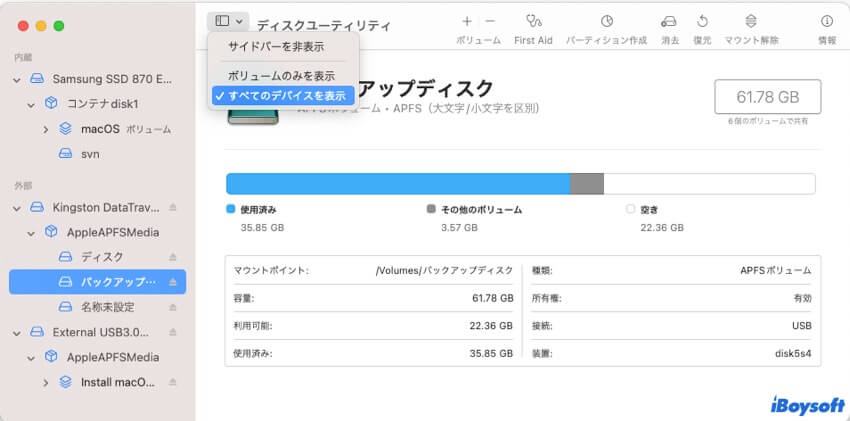Select Kingston's AppleAPFSMedia cube icon
The width and height of the screenshot is (850, 421).
(x=51, y=232)
